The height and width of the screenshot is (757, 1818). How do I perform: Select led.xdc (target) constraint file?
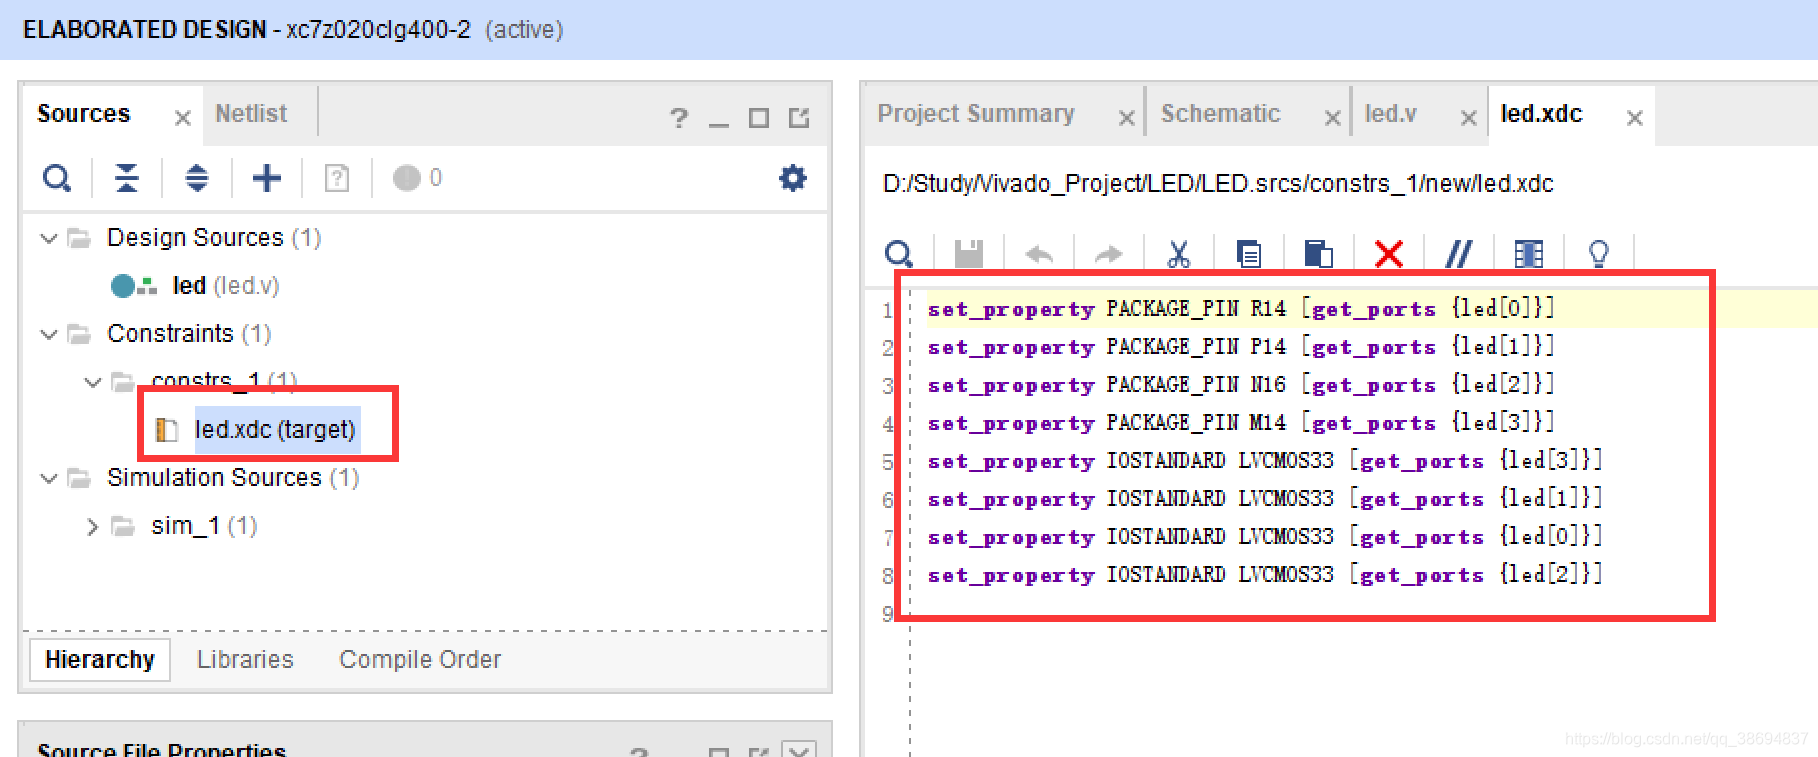(275, 430)
